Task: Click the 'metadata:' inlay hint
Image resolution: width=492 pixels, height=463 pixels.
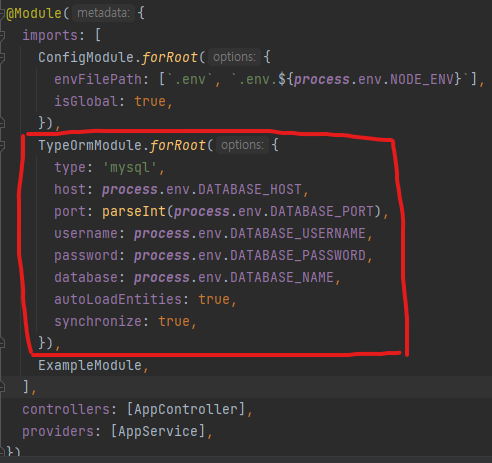Action: point(103,13)
